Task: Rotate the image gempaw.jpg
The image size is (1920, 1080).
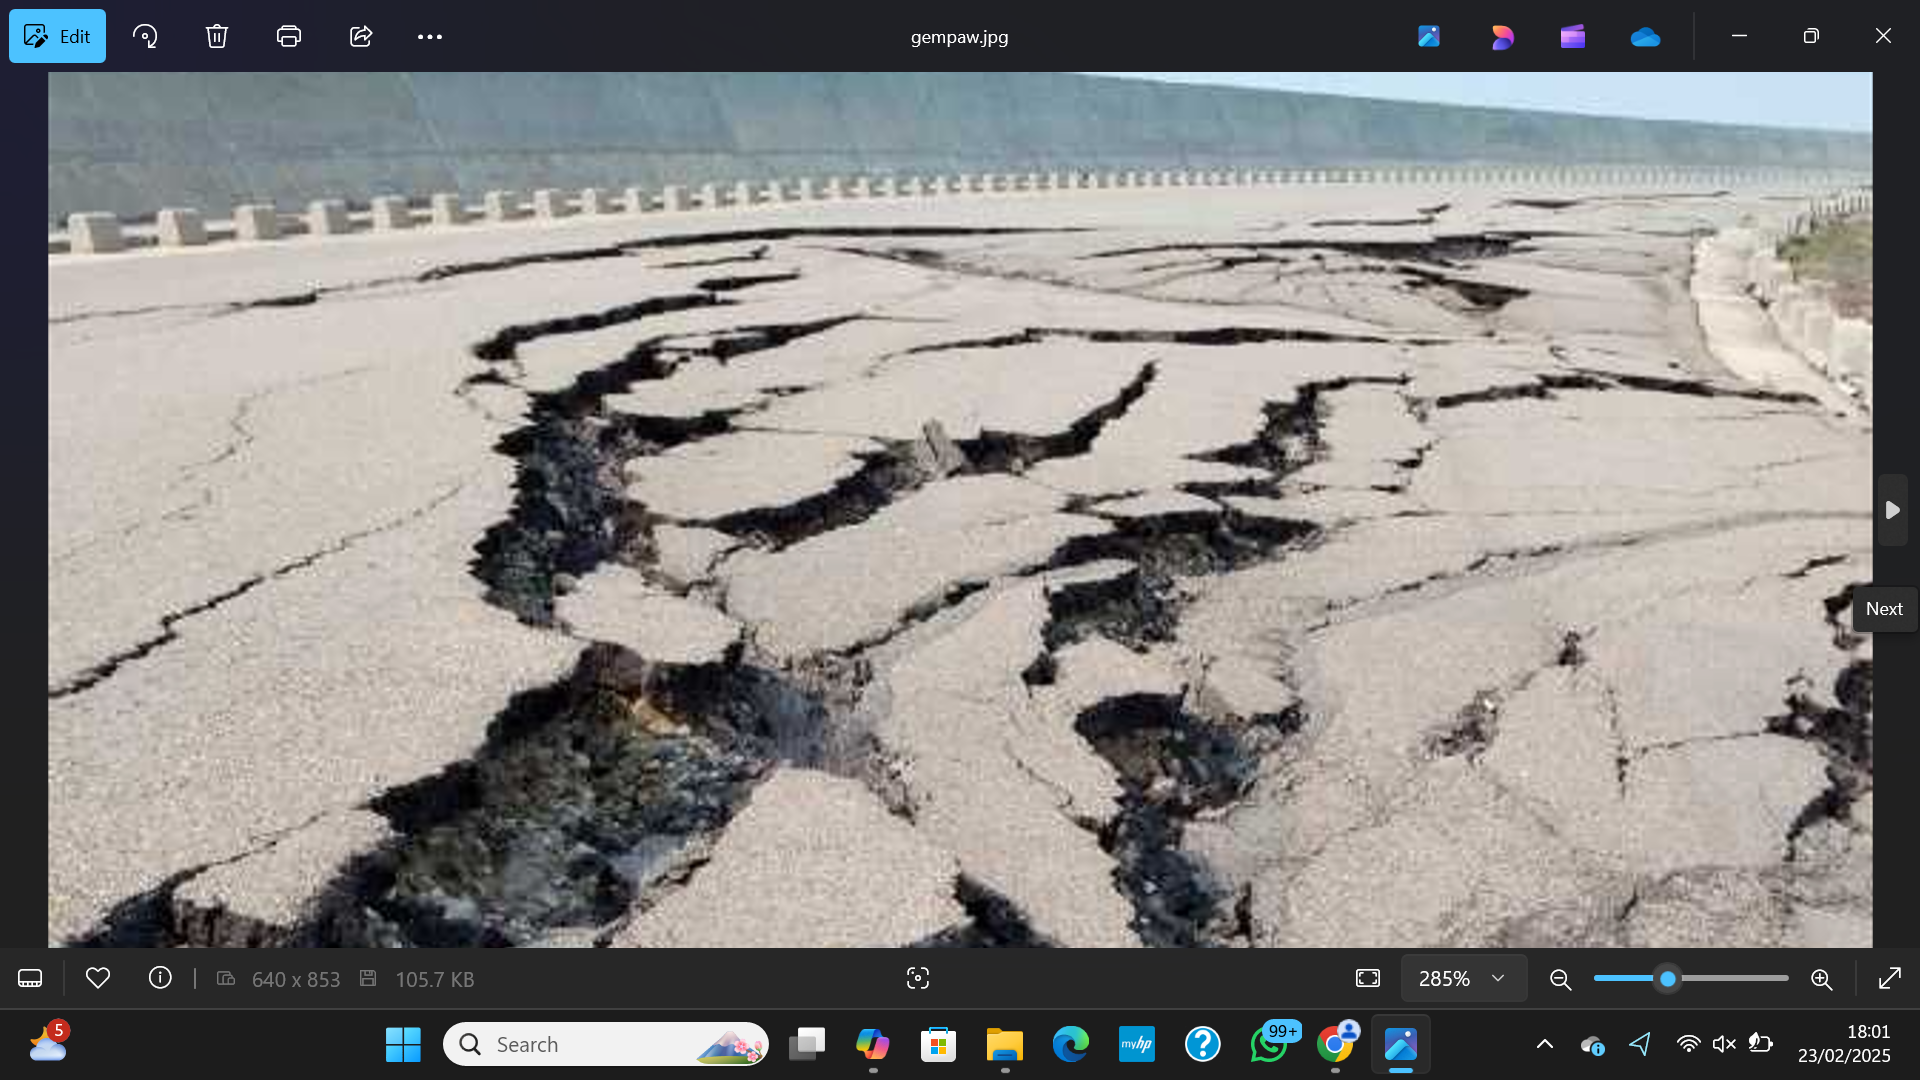Action: (145, 36)
